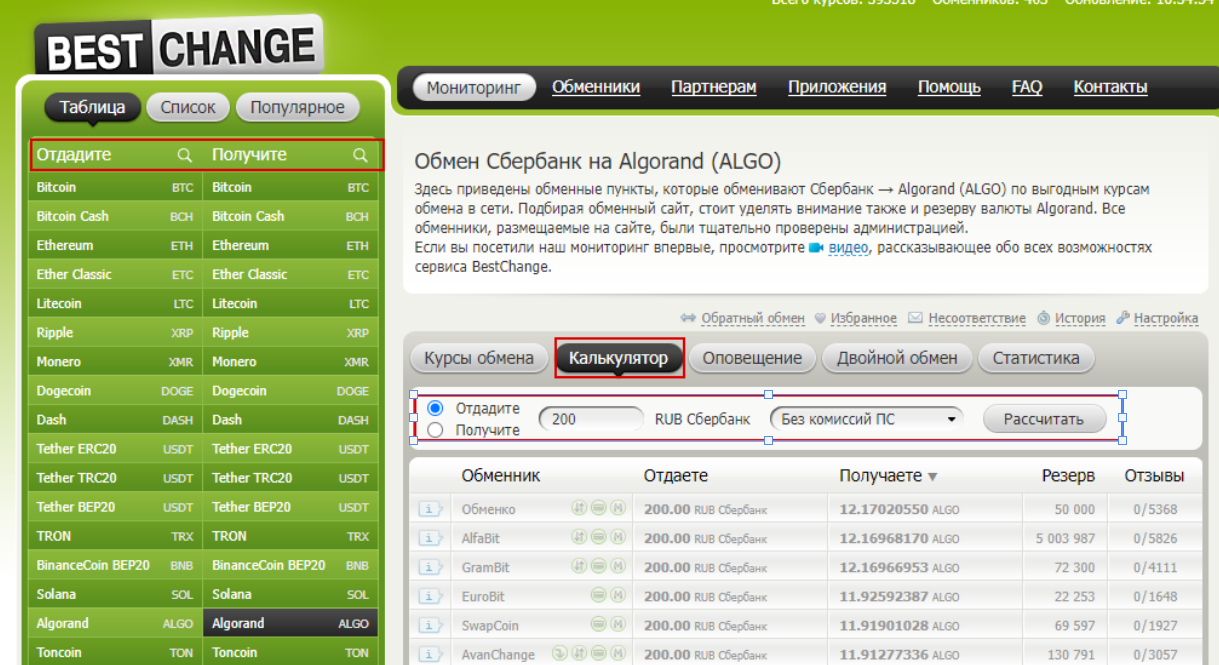Select the Популярное view tab
The height and width of the screenshot is (665, 1219).
[x=297, y=107]
